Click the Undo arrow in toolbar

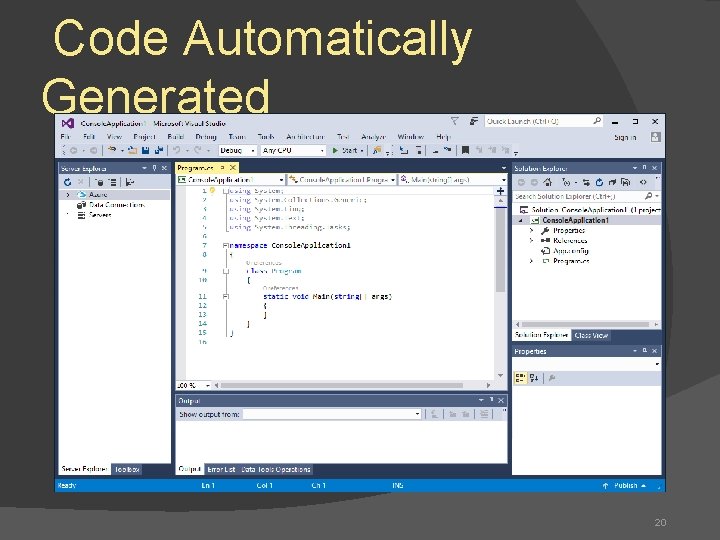[176, 150]
